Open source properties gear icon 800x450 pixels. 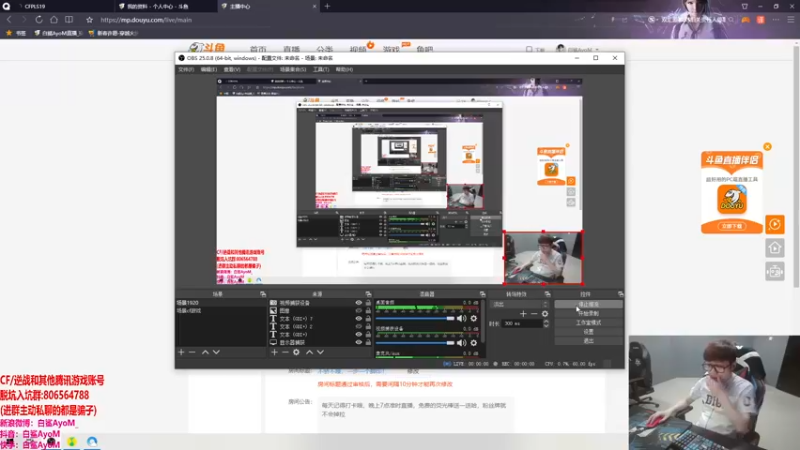click(x=296, y=352)
